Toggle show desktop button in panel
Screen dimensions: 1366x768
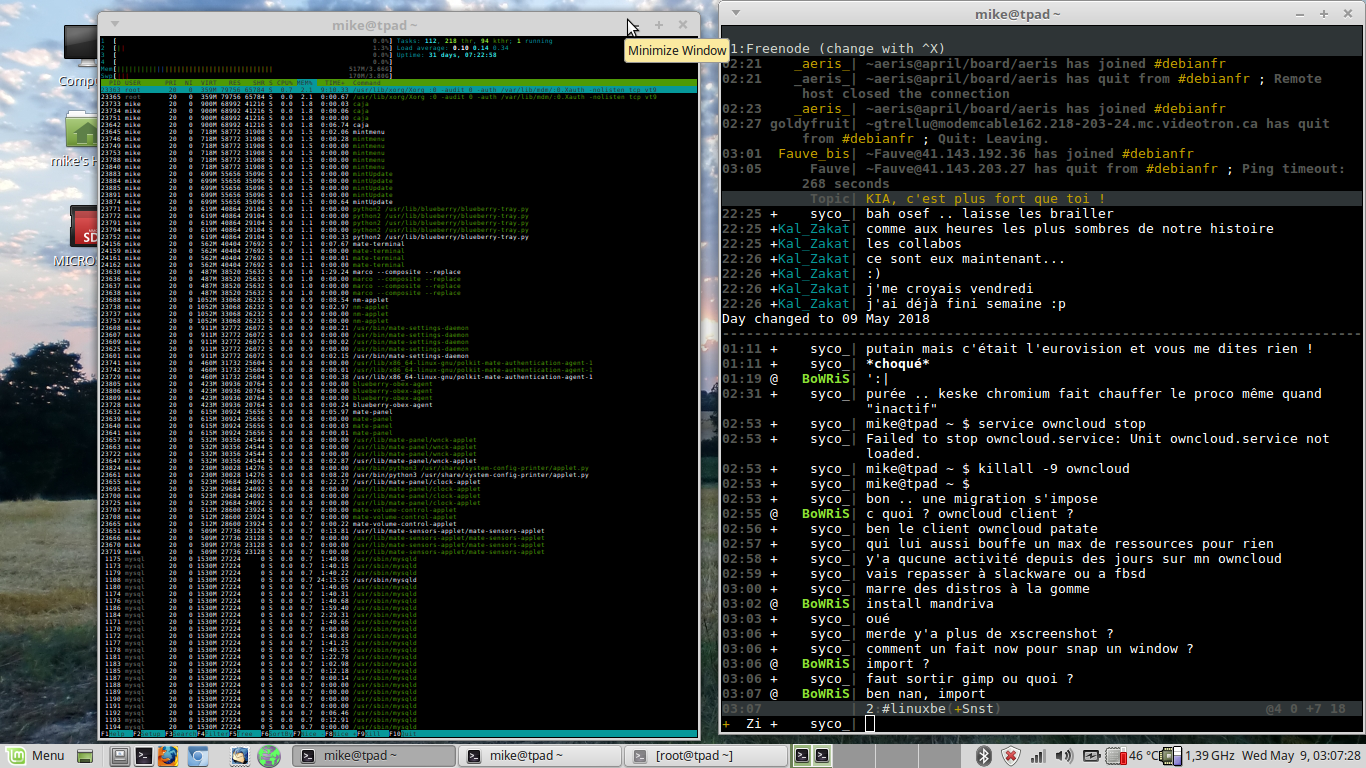coord(85,756)
